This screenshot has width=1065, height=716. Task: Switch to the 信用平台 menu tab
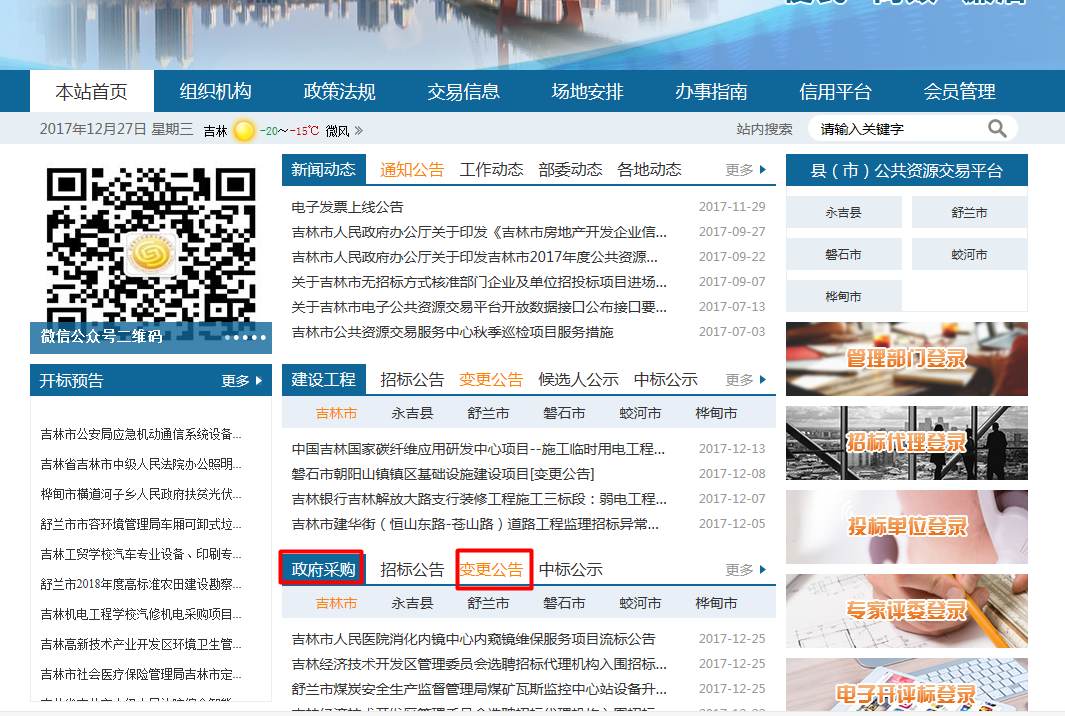[836, 90]
